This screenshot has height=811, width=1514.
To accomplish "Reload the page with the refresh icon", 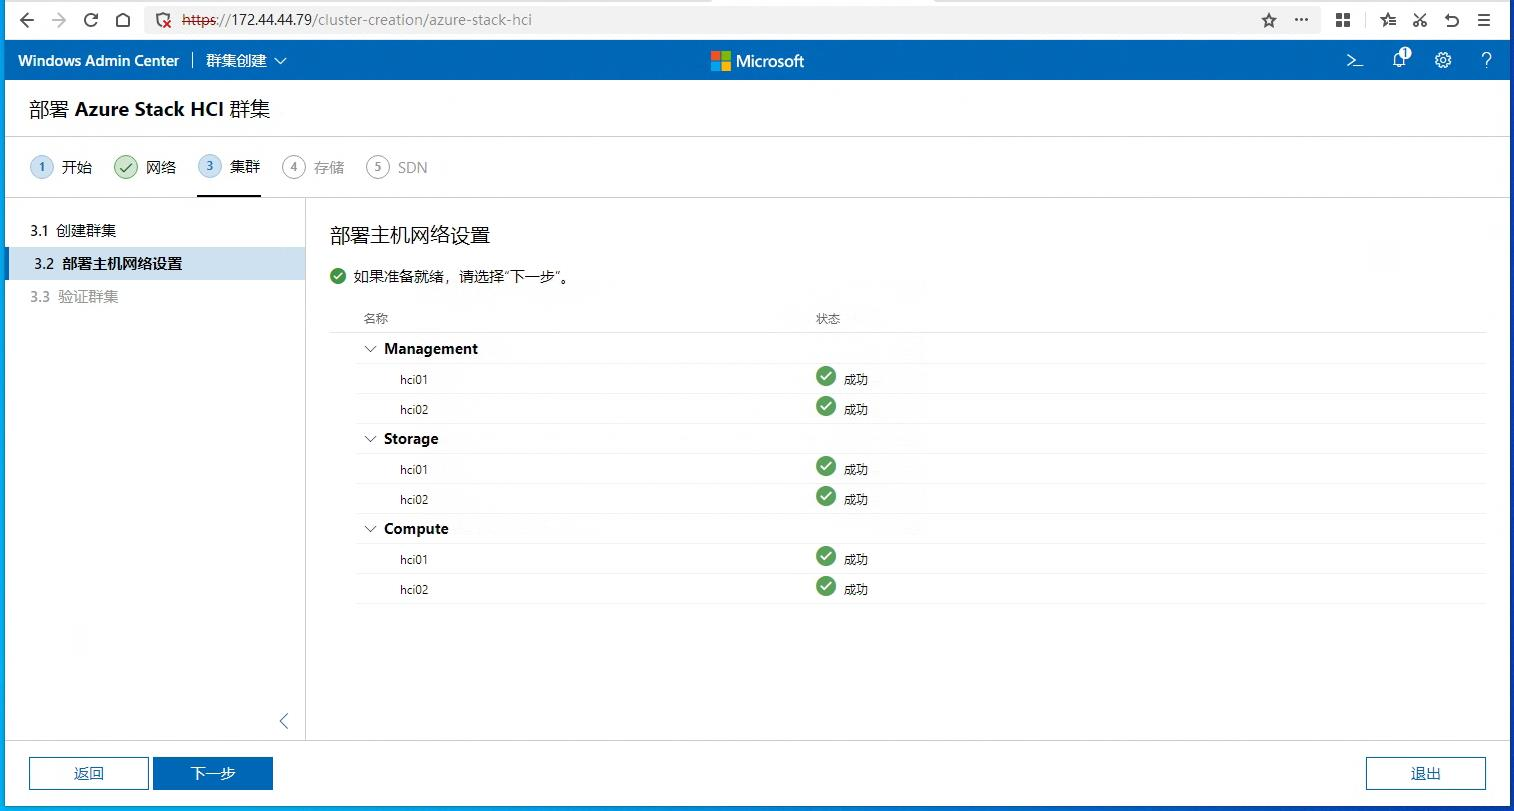I will click(x=91, y=20).
